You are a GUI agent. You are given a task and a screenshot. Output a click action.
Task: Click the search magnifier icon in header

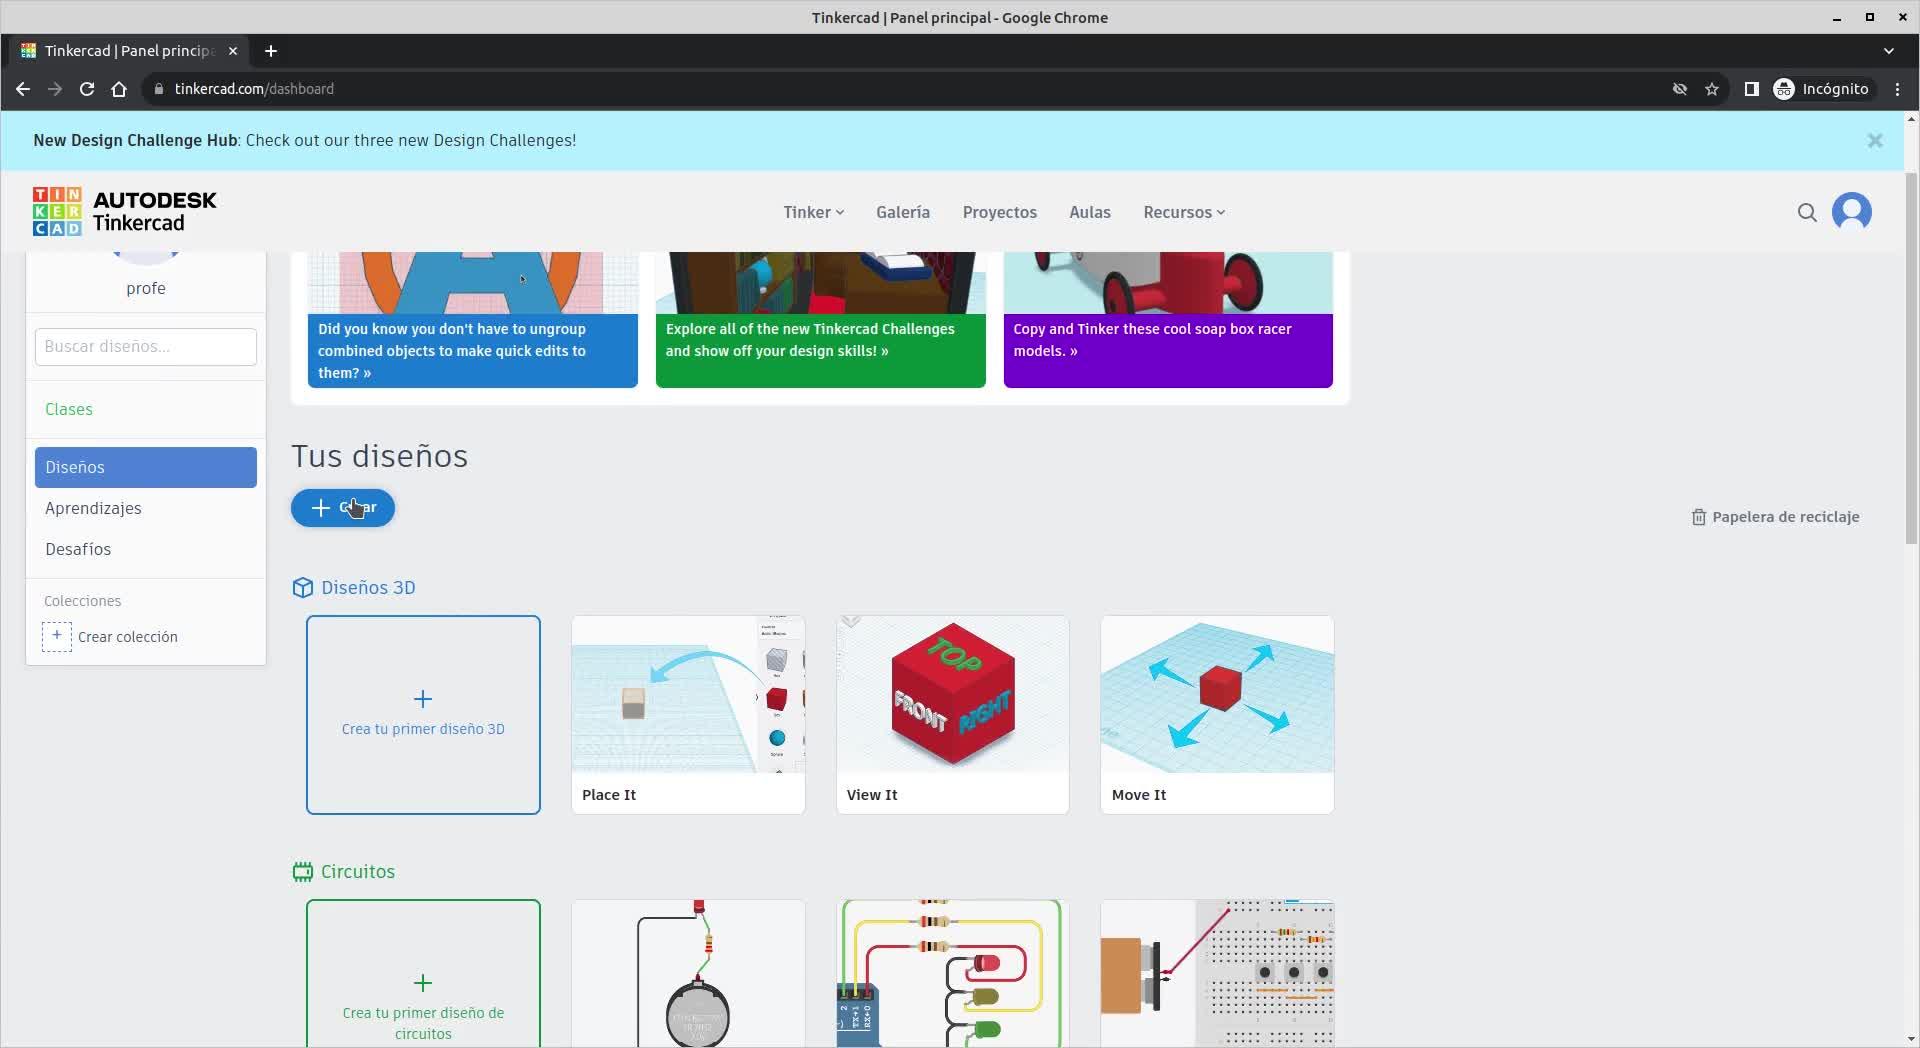coord(1807,212)
